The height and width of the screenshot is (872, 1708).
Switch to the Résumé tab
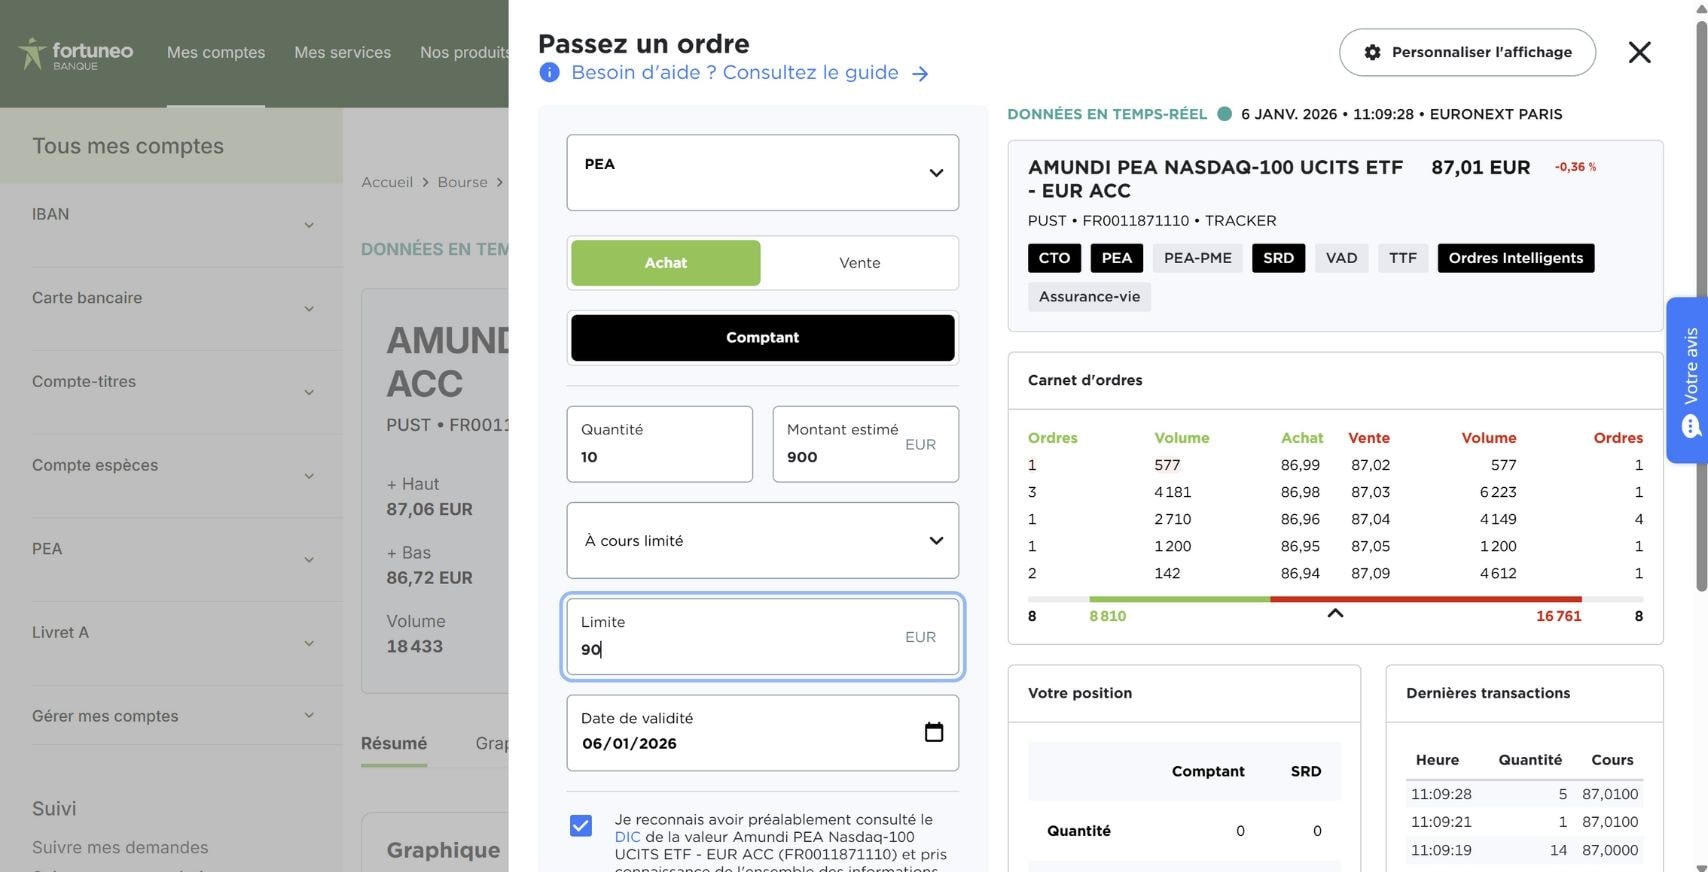[394, 744]
